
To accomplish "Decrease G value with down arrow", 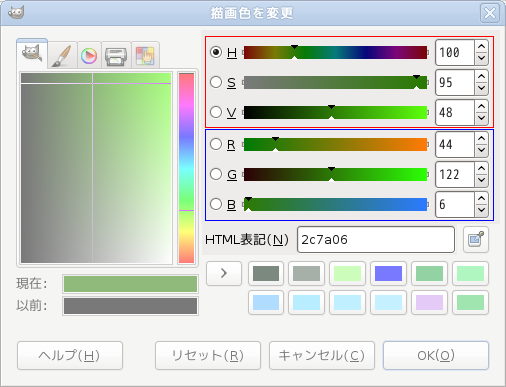I will (481, 180).
